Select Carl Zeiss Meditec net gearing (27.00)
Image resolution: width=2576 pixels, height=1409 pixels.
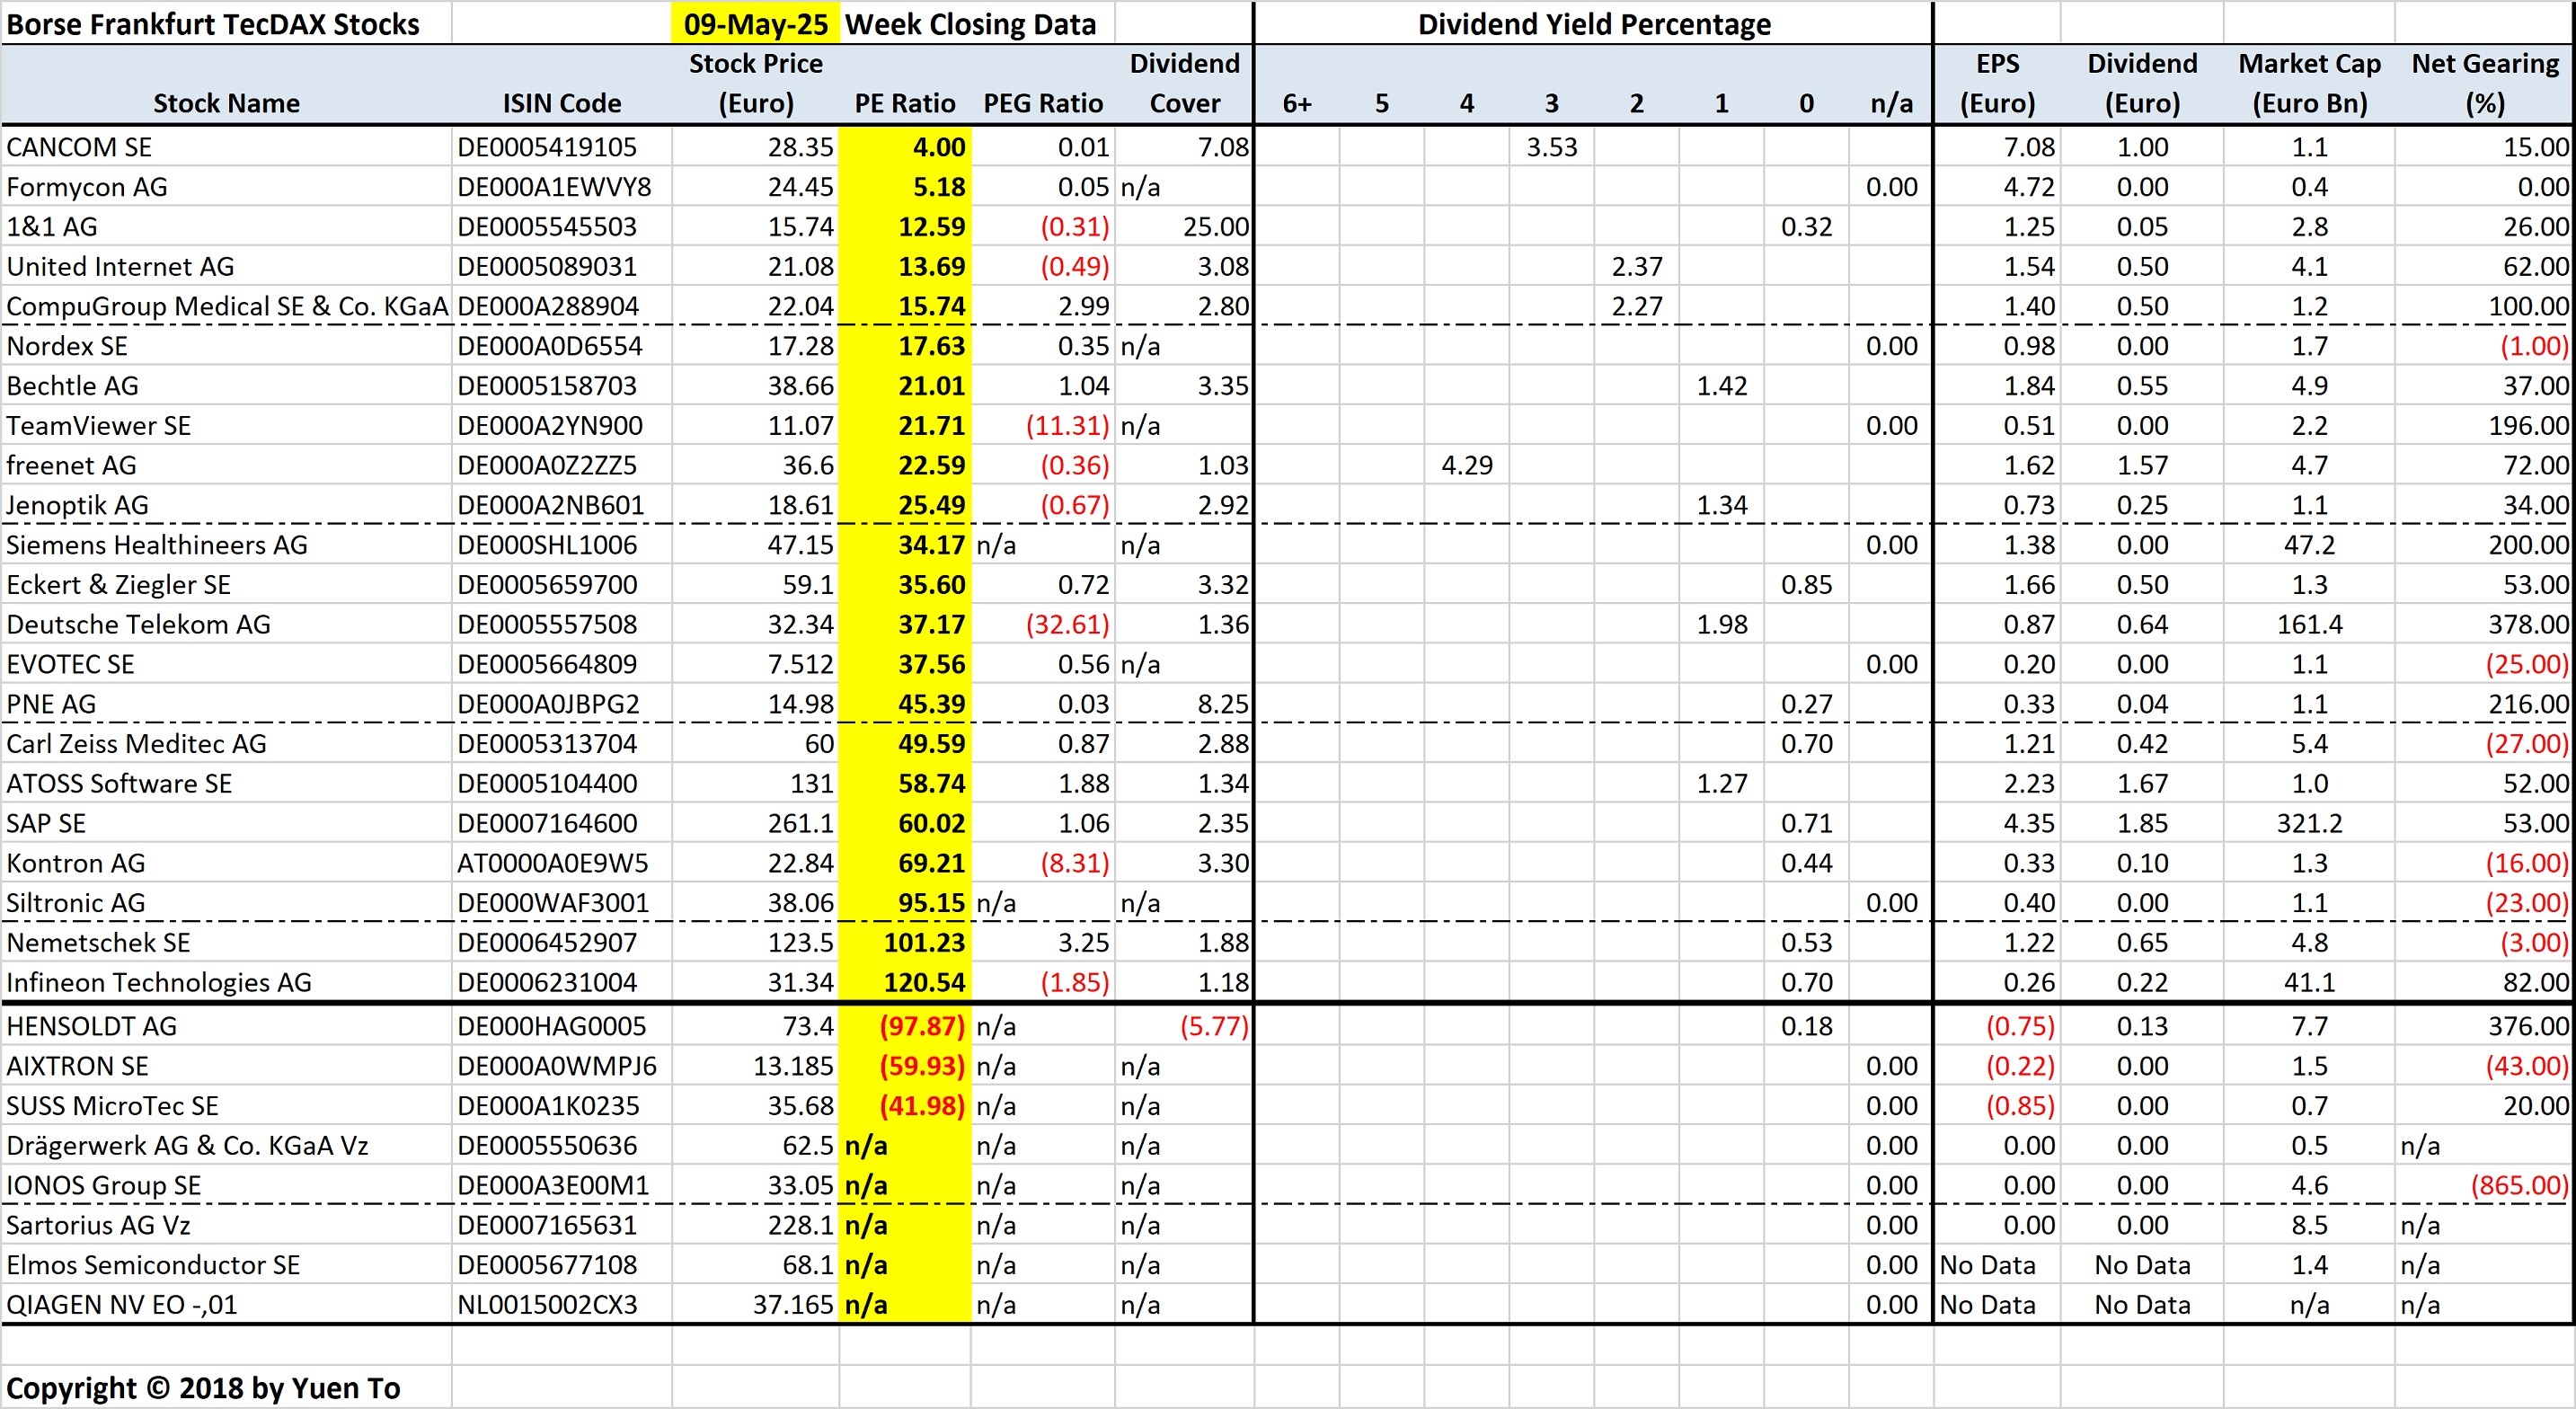2484,744
